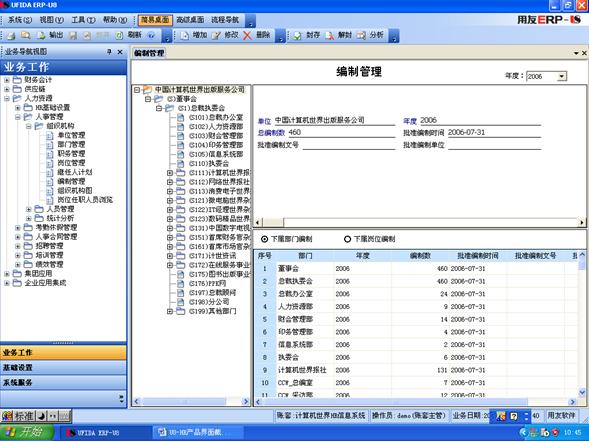Select the 下属部门编制 radio button
This screenshot has width=589, height=442.
264,239
